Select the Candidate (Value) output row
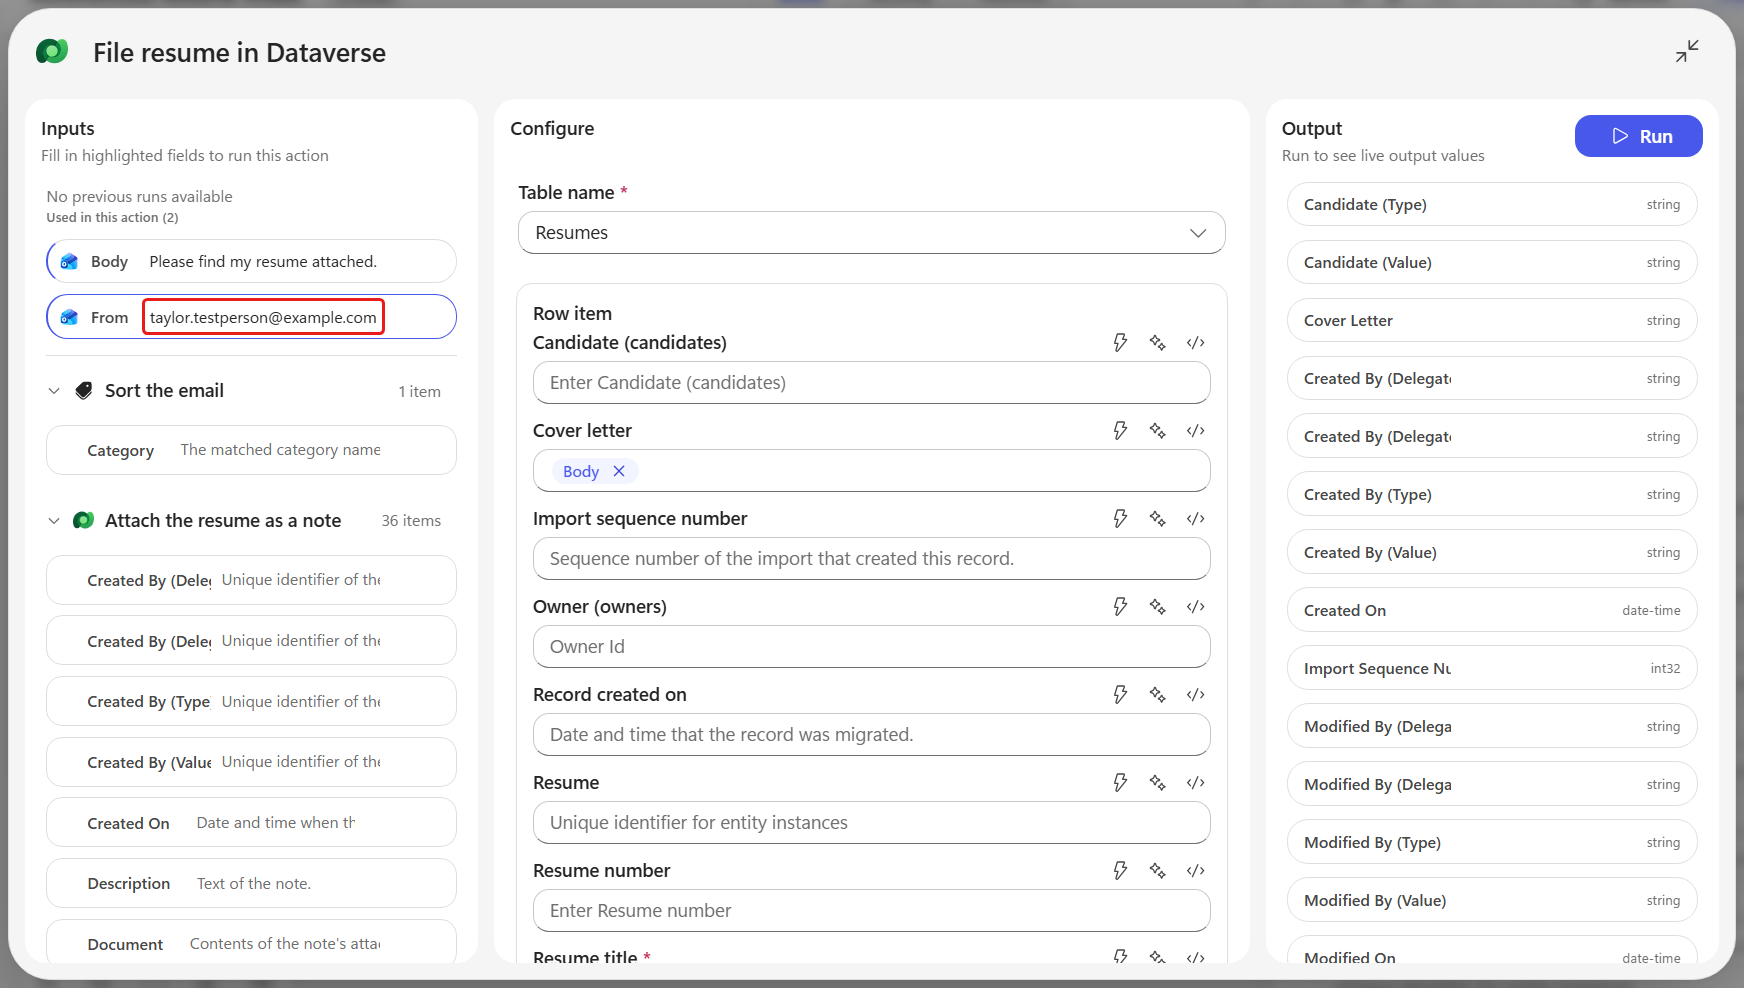This screenshot has width=1744, height=988. pos(1492,262)
